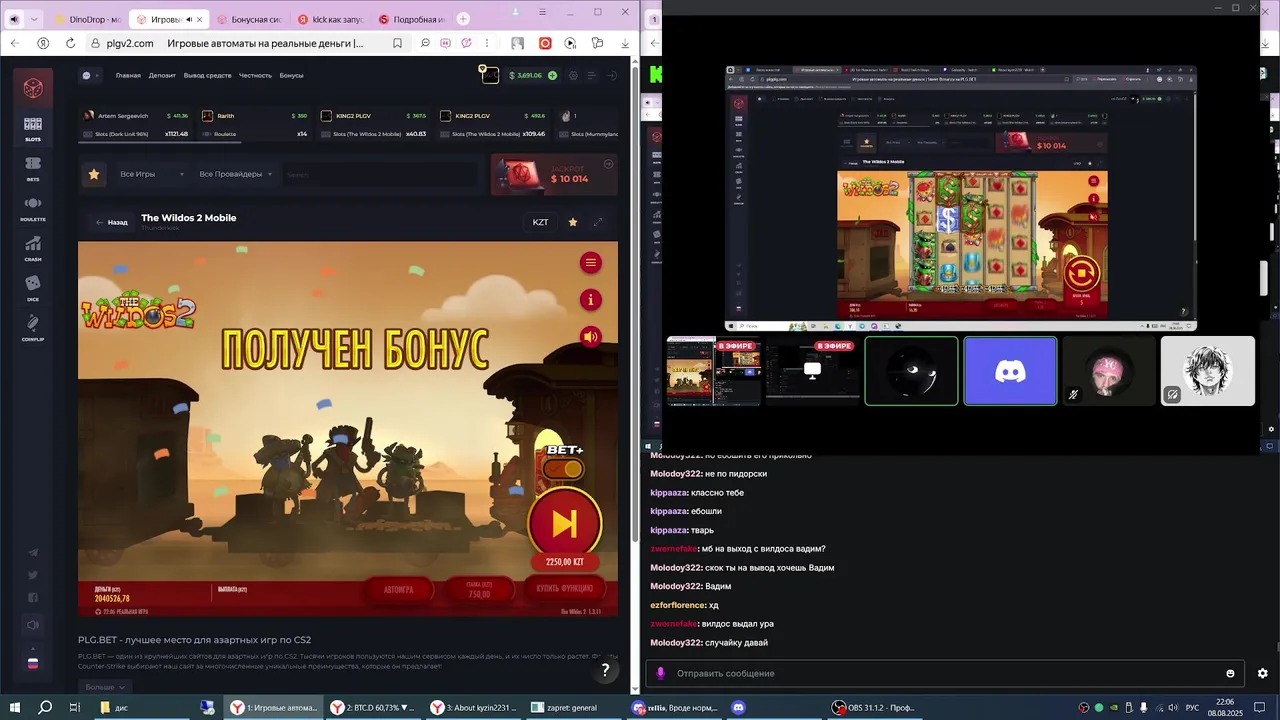Show favorite games with star filter
The image size is (1280, 720).
(x=94, y=174)
